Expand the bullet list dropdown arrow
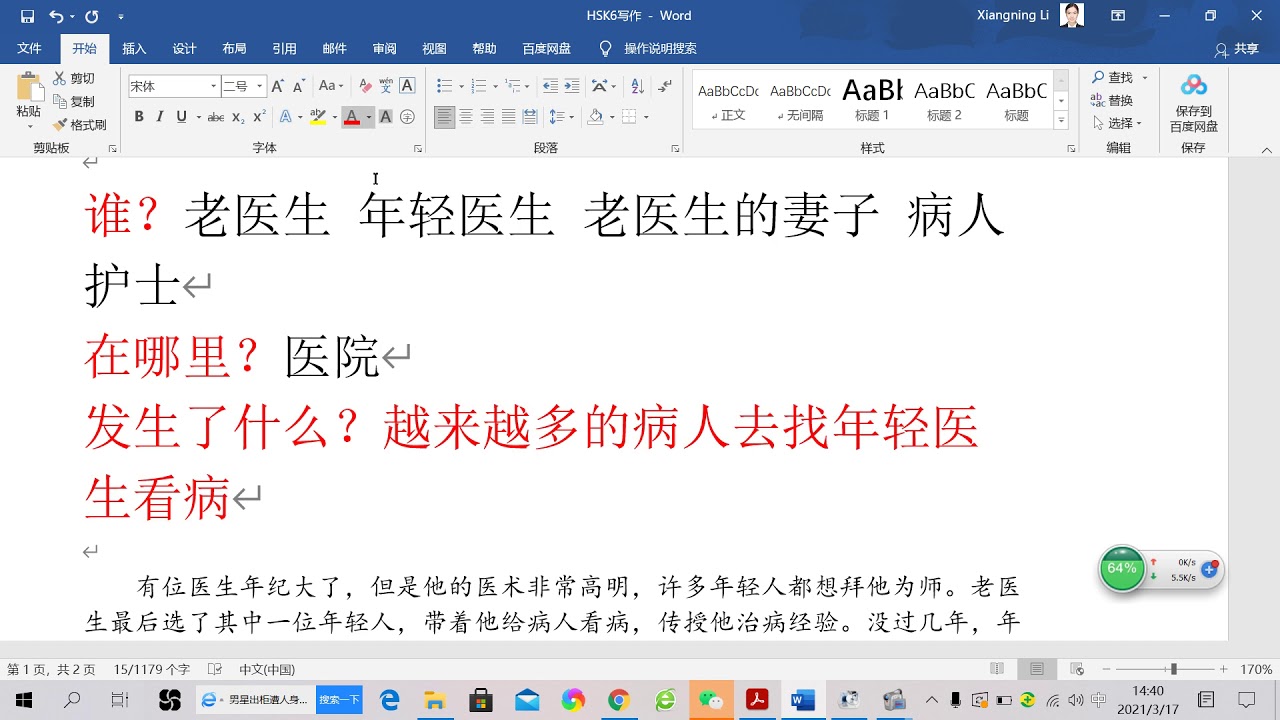This screenshot has height=720, width=1280. (x=460, y=87)
